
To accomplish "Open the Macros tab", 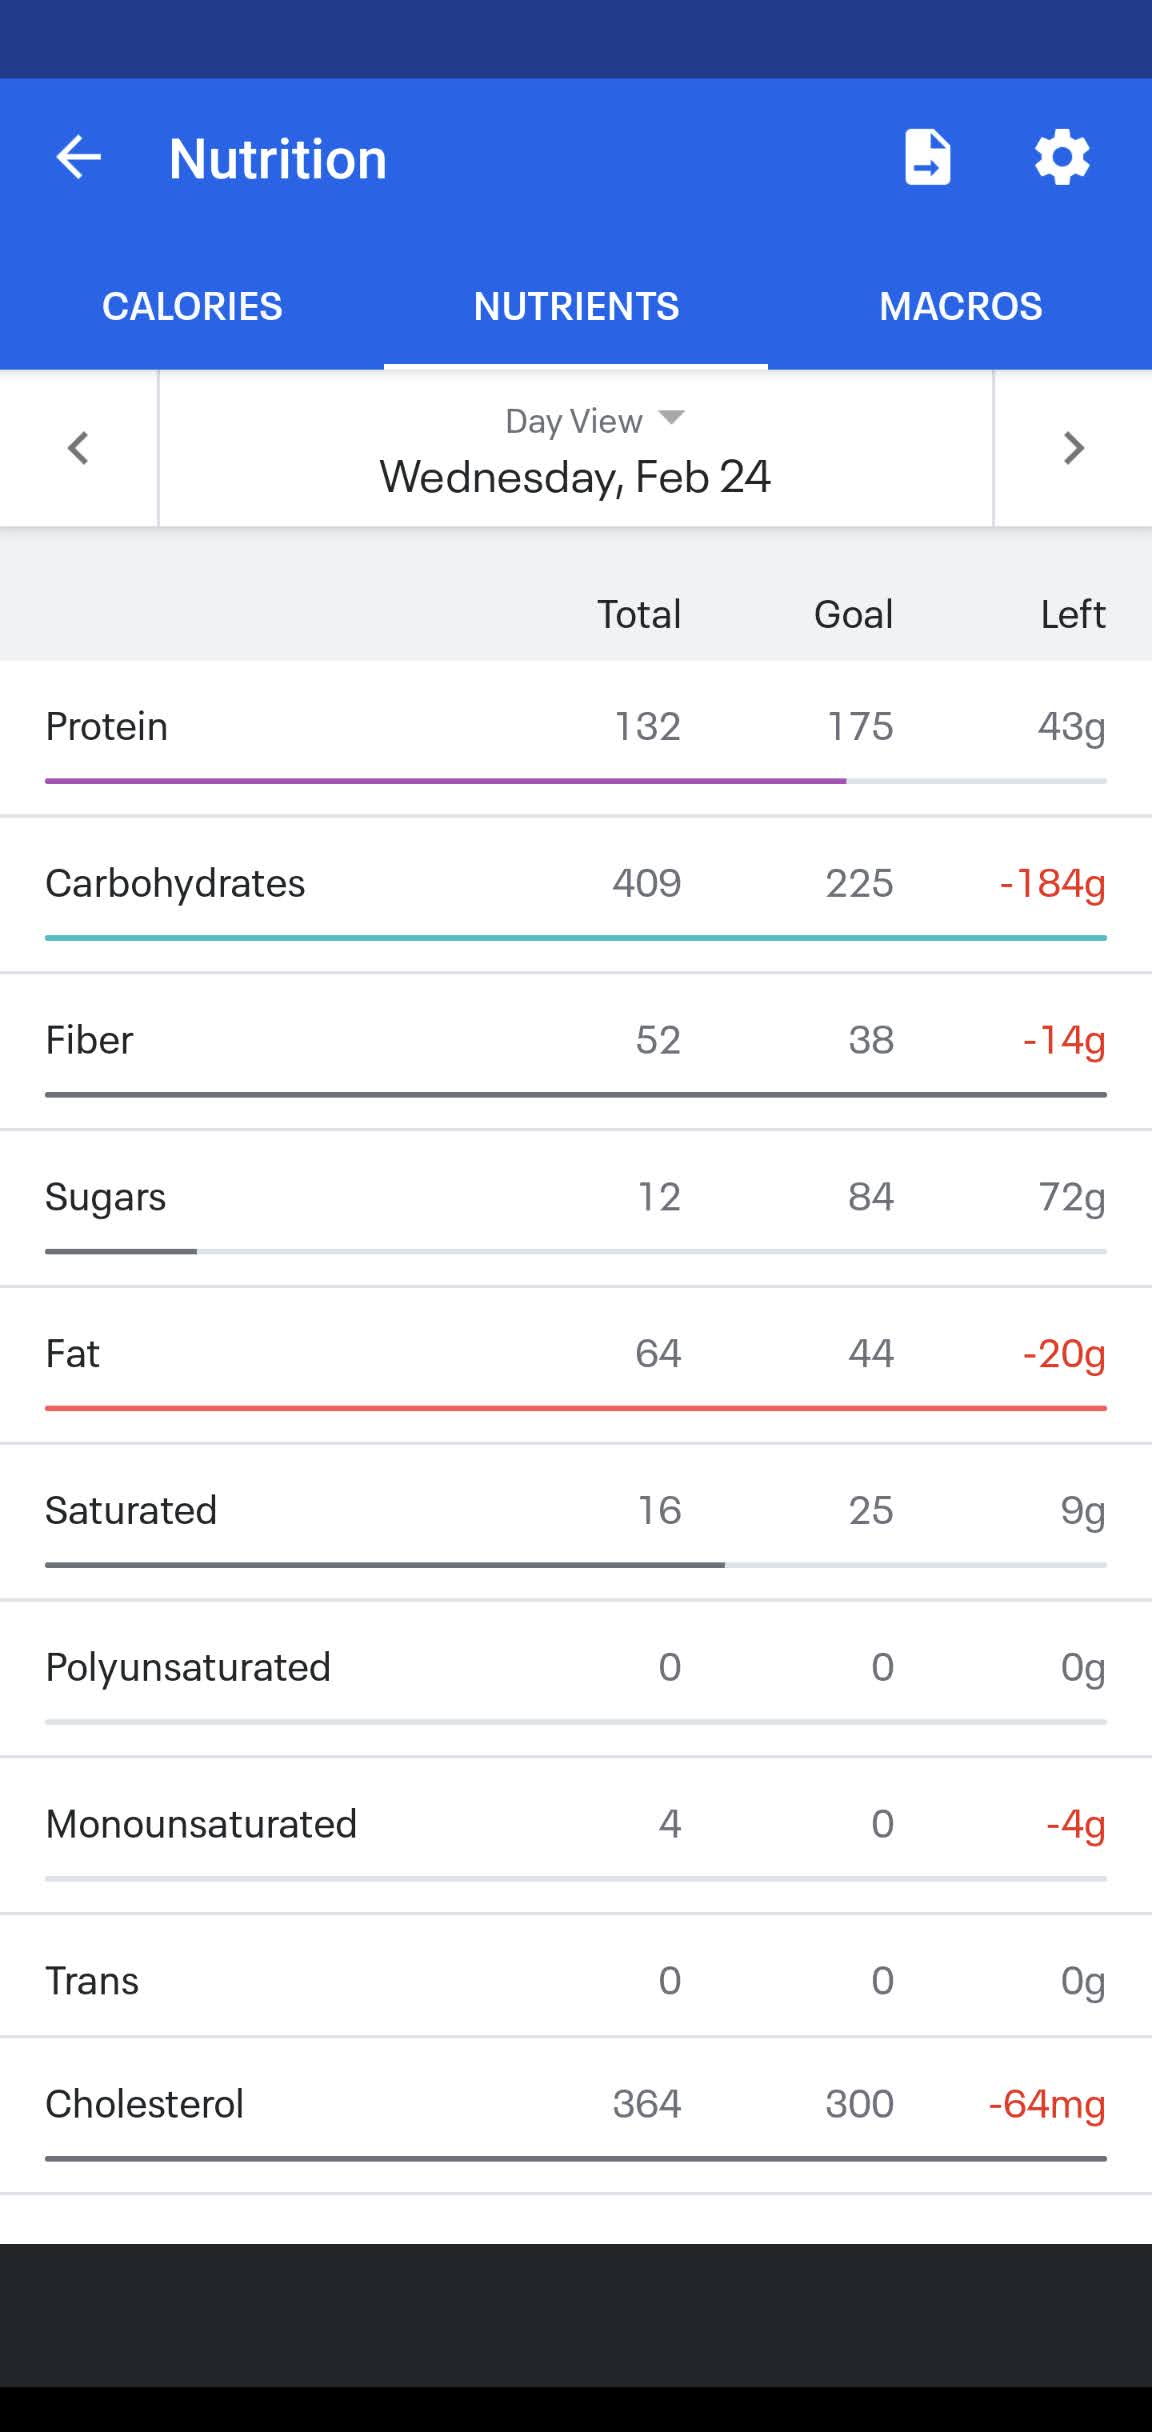I will (960, 306).
